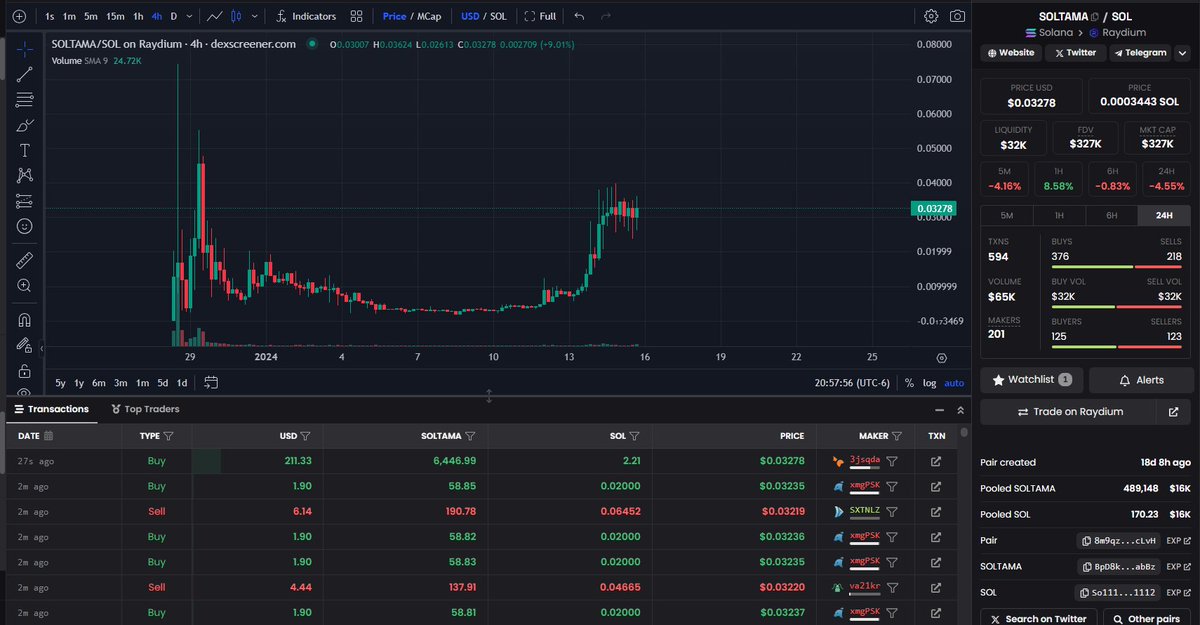
Task: Toggle auto scale on chart
Action: click(954, 382)
